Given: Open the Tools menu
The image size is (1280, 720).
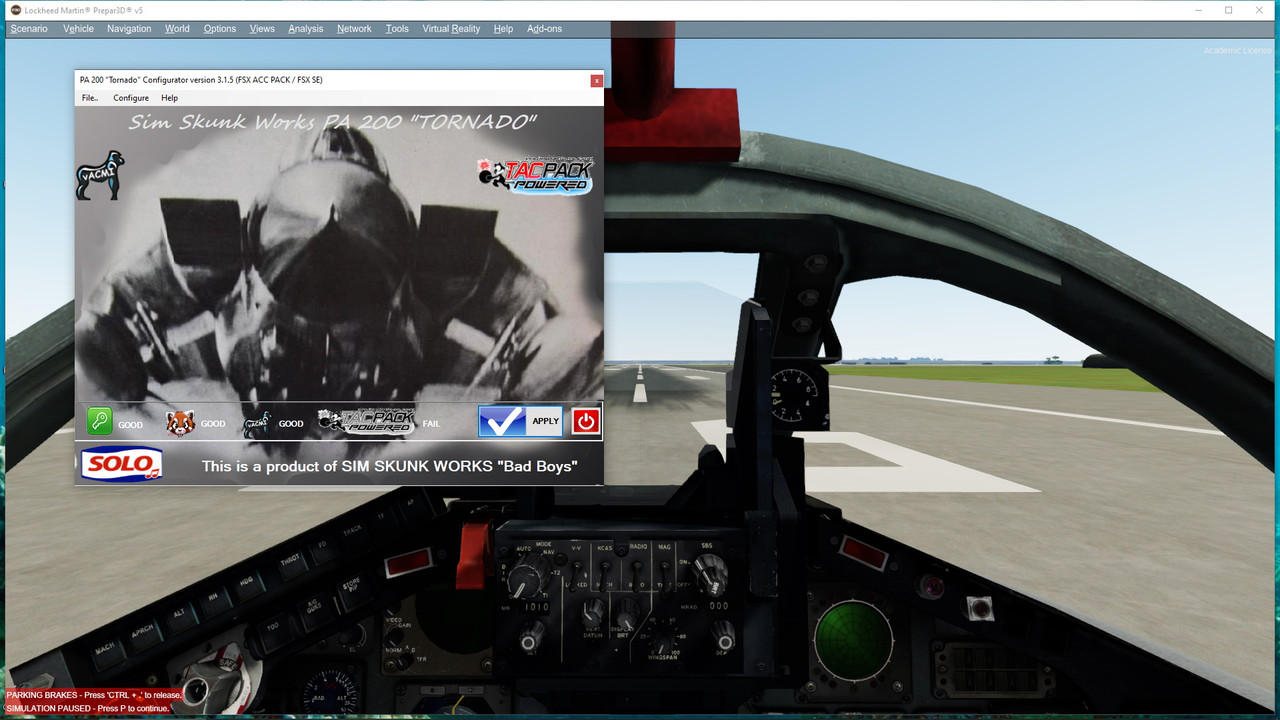Looking at the screenshot, I should (397, 29).
